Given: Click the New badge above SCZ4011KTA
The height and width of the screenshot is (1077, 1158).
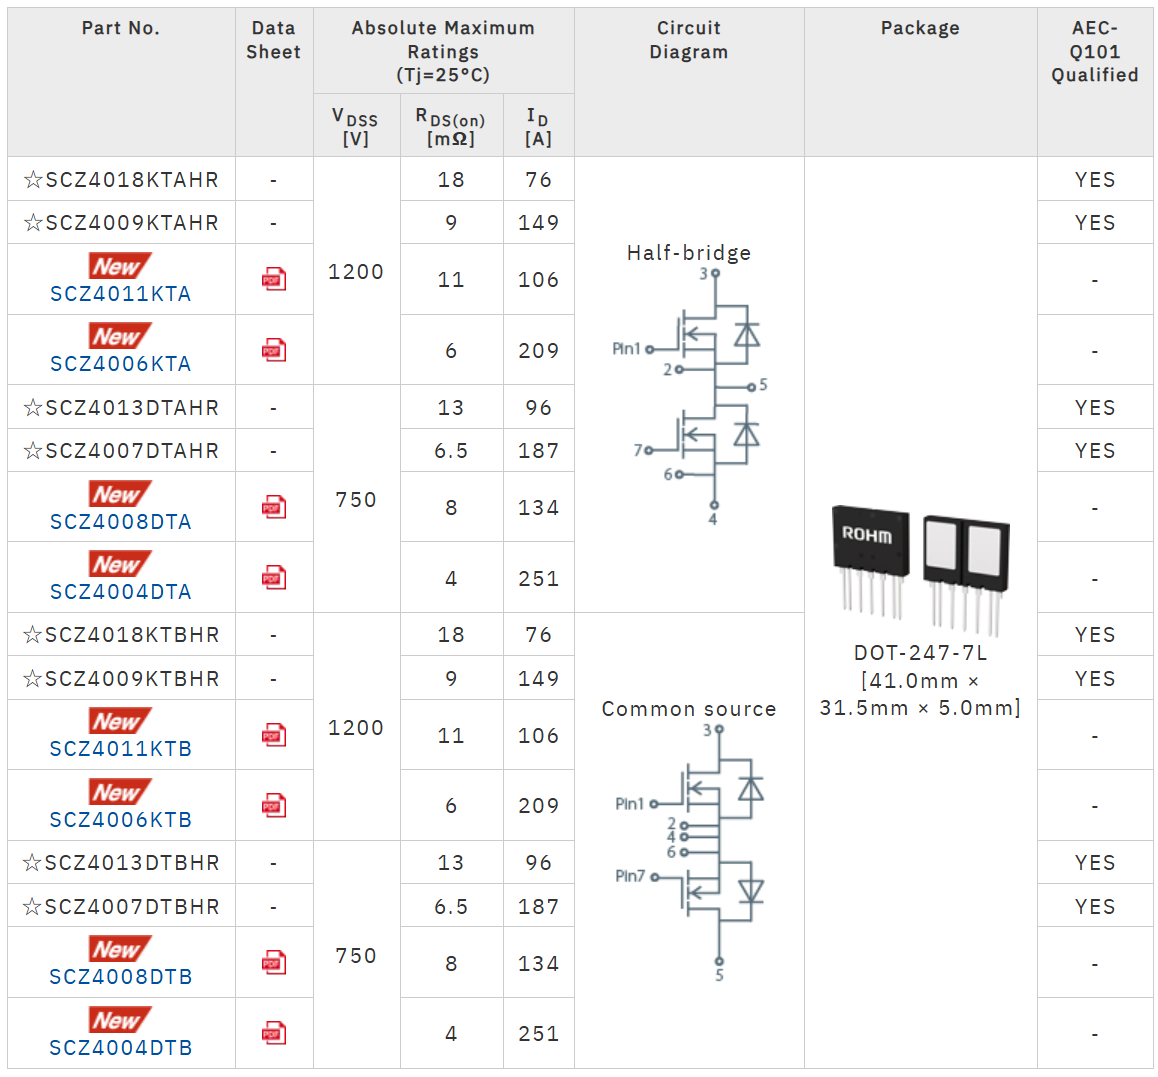Looking at the screenshot, I should point(120,266).
